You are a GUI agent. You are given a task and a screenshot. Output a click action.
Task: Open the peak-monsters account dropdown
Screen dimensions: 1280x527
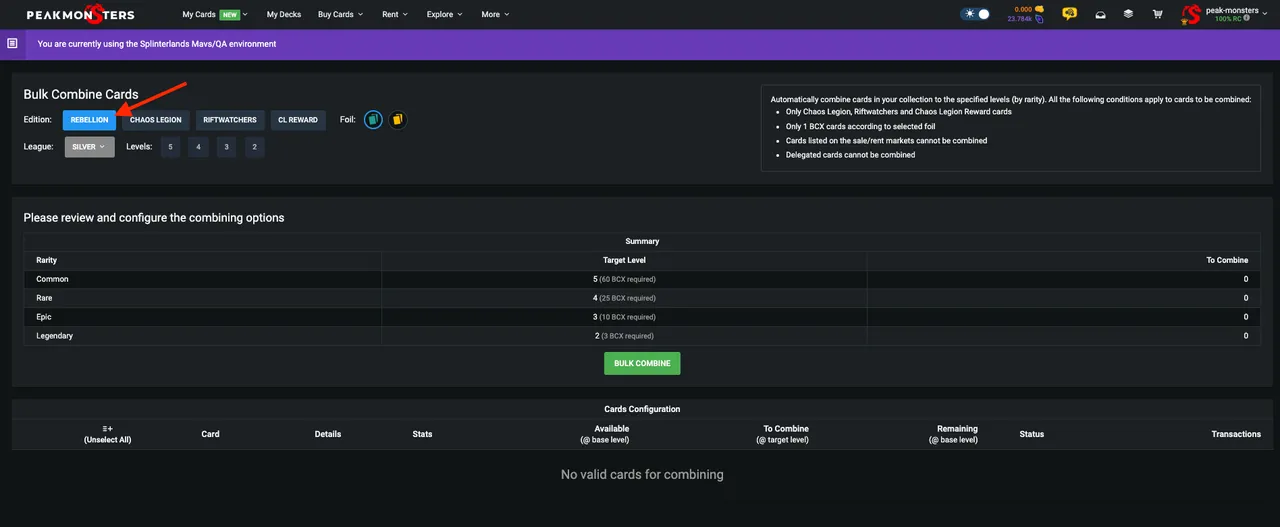(x=1238, y=10)
